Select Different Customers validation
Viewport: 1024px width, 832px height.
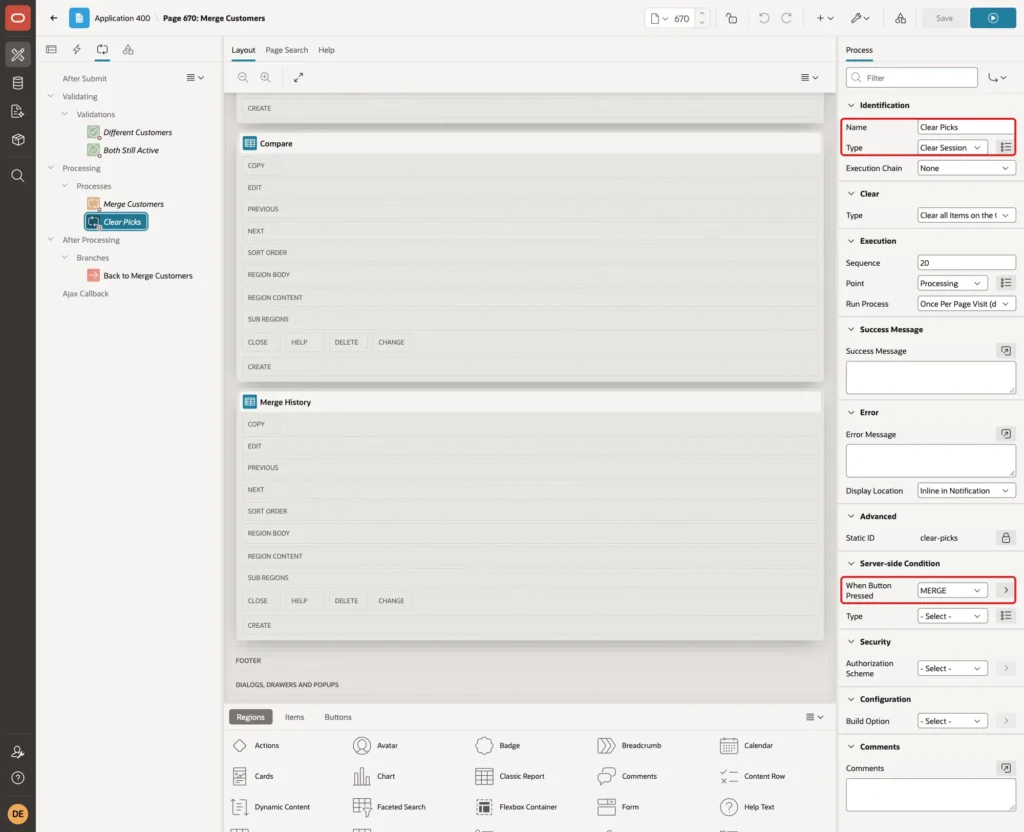pos(137,133)
